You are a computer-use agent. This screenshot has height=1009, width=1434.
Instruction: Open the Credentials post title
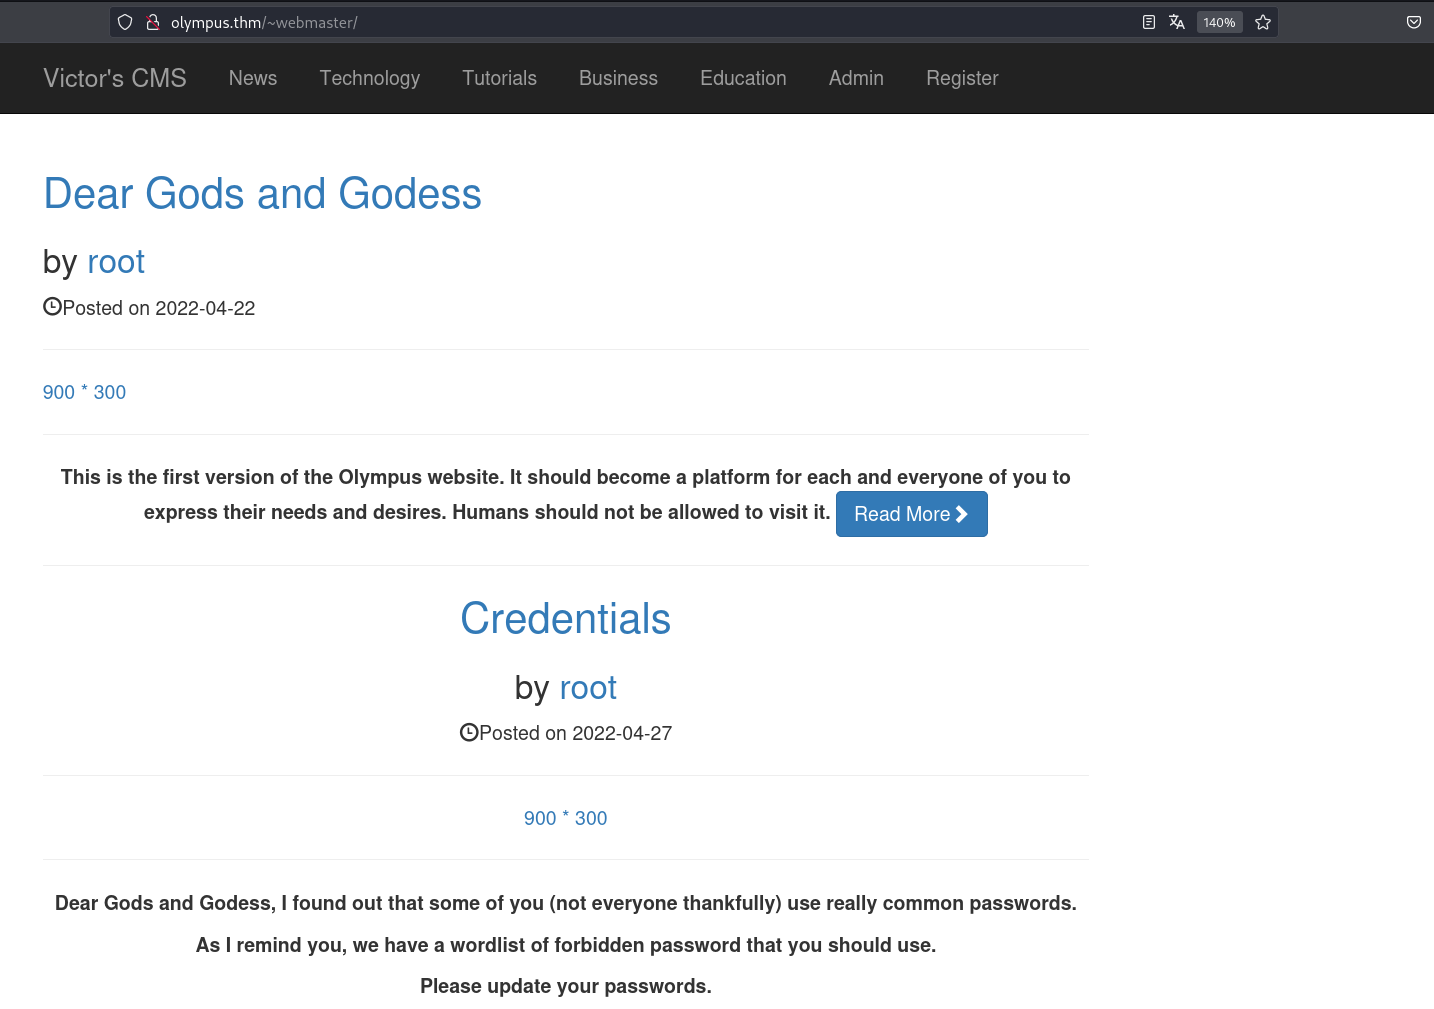pyautogui.click(x=565, y=619)
